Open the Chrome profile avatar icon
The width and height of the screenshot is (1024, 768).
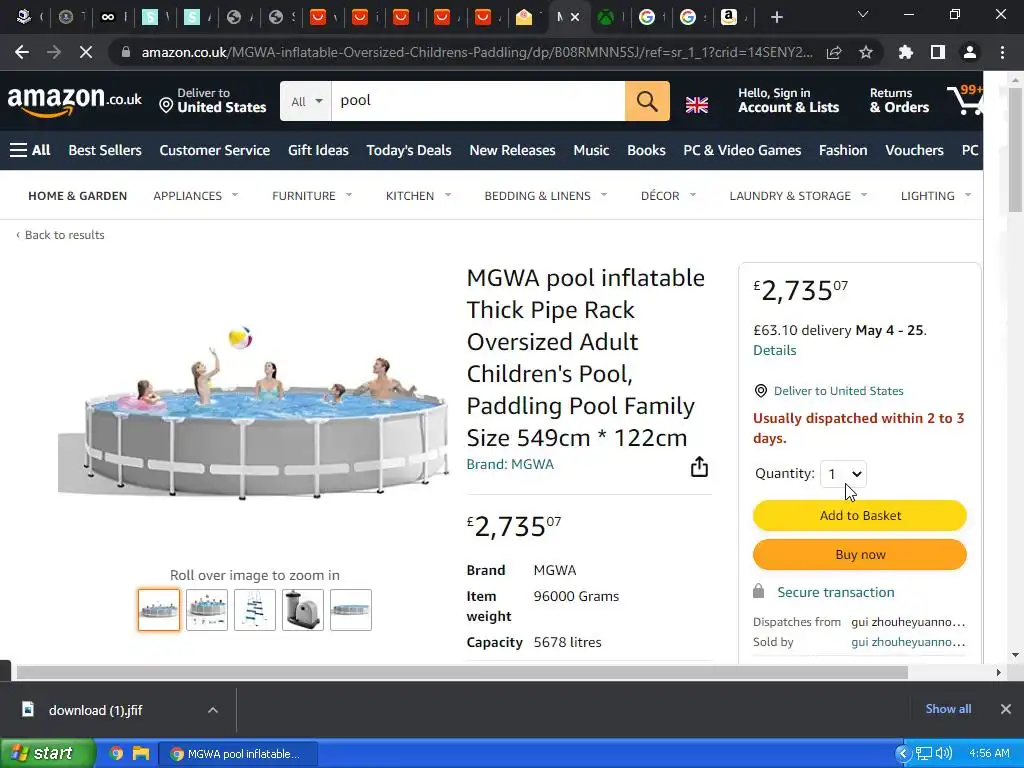click(970, 52)
